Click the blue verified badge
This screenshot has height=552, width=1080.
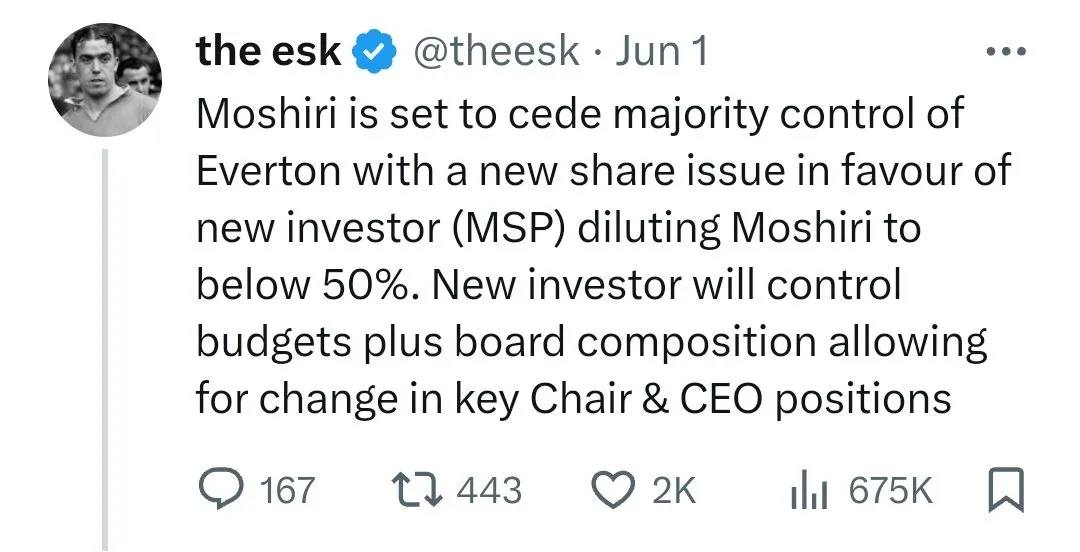coord(372,53)
